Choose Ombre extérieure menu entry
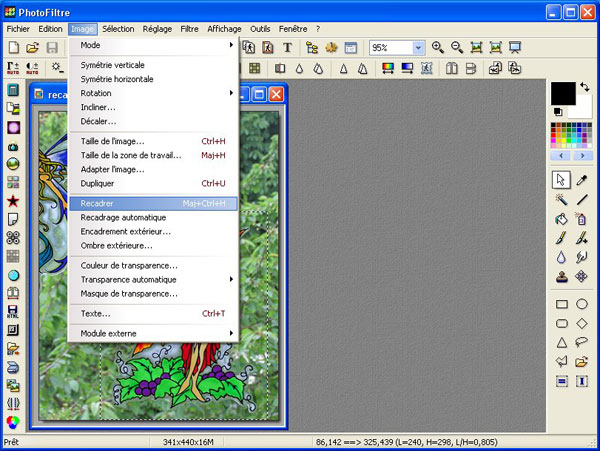 [153, 246]
